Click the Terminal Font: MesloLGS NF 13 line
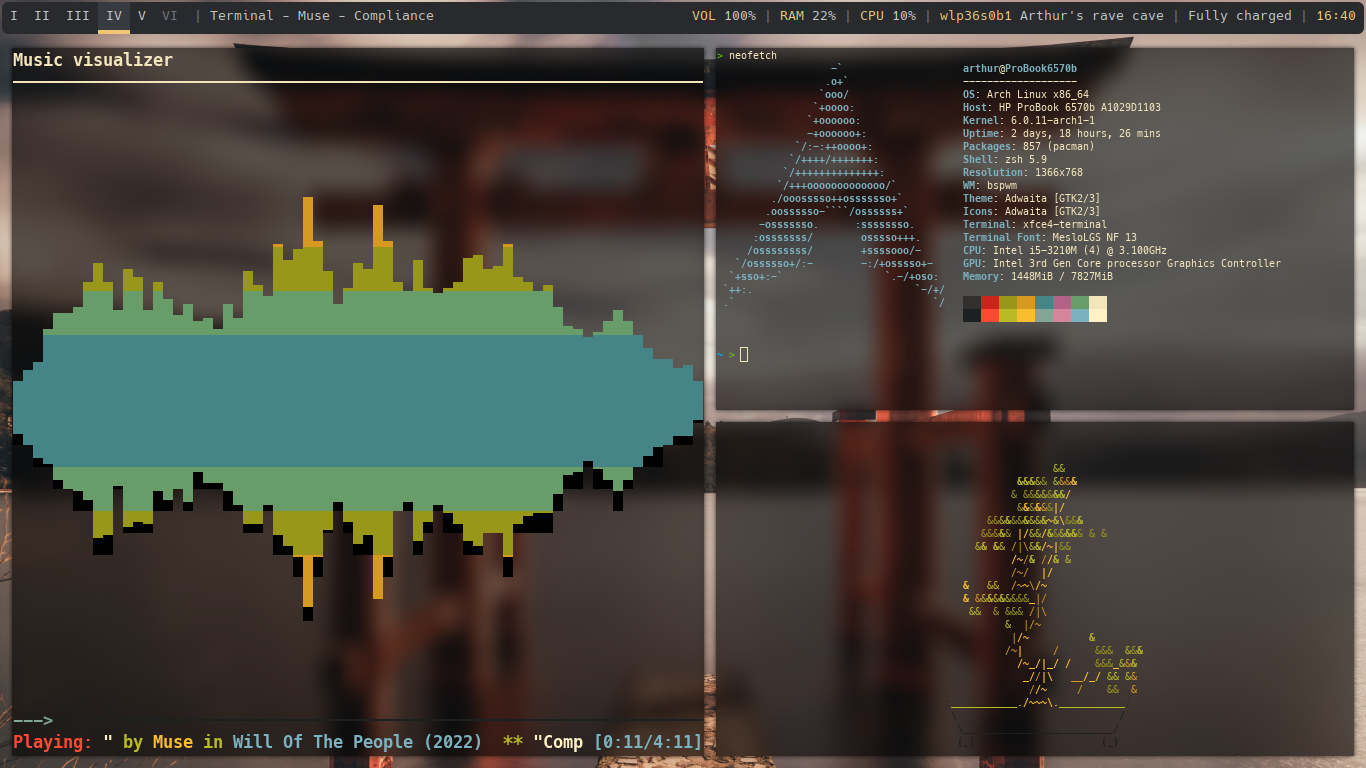The width and height of the screenshot is (1366, 768). (1050, 237)
